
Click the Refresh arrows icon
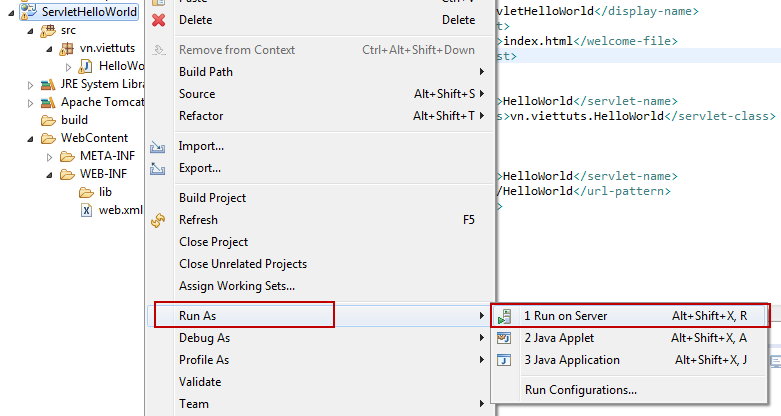pos(158,220)
